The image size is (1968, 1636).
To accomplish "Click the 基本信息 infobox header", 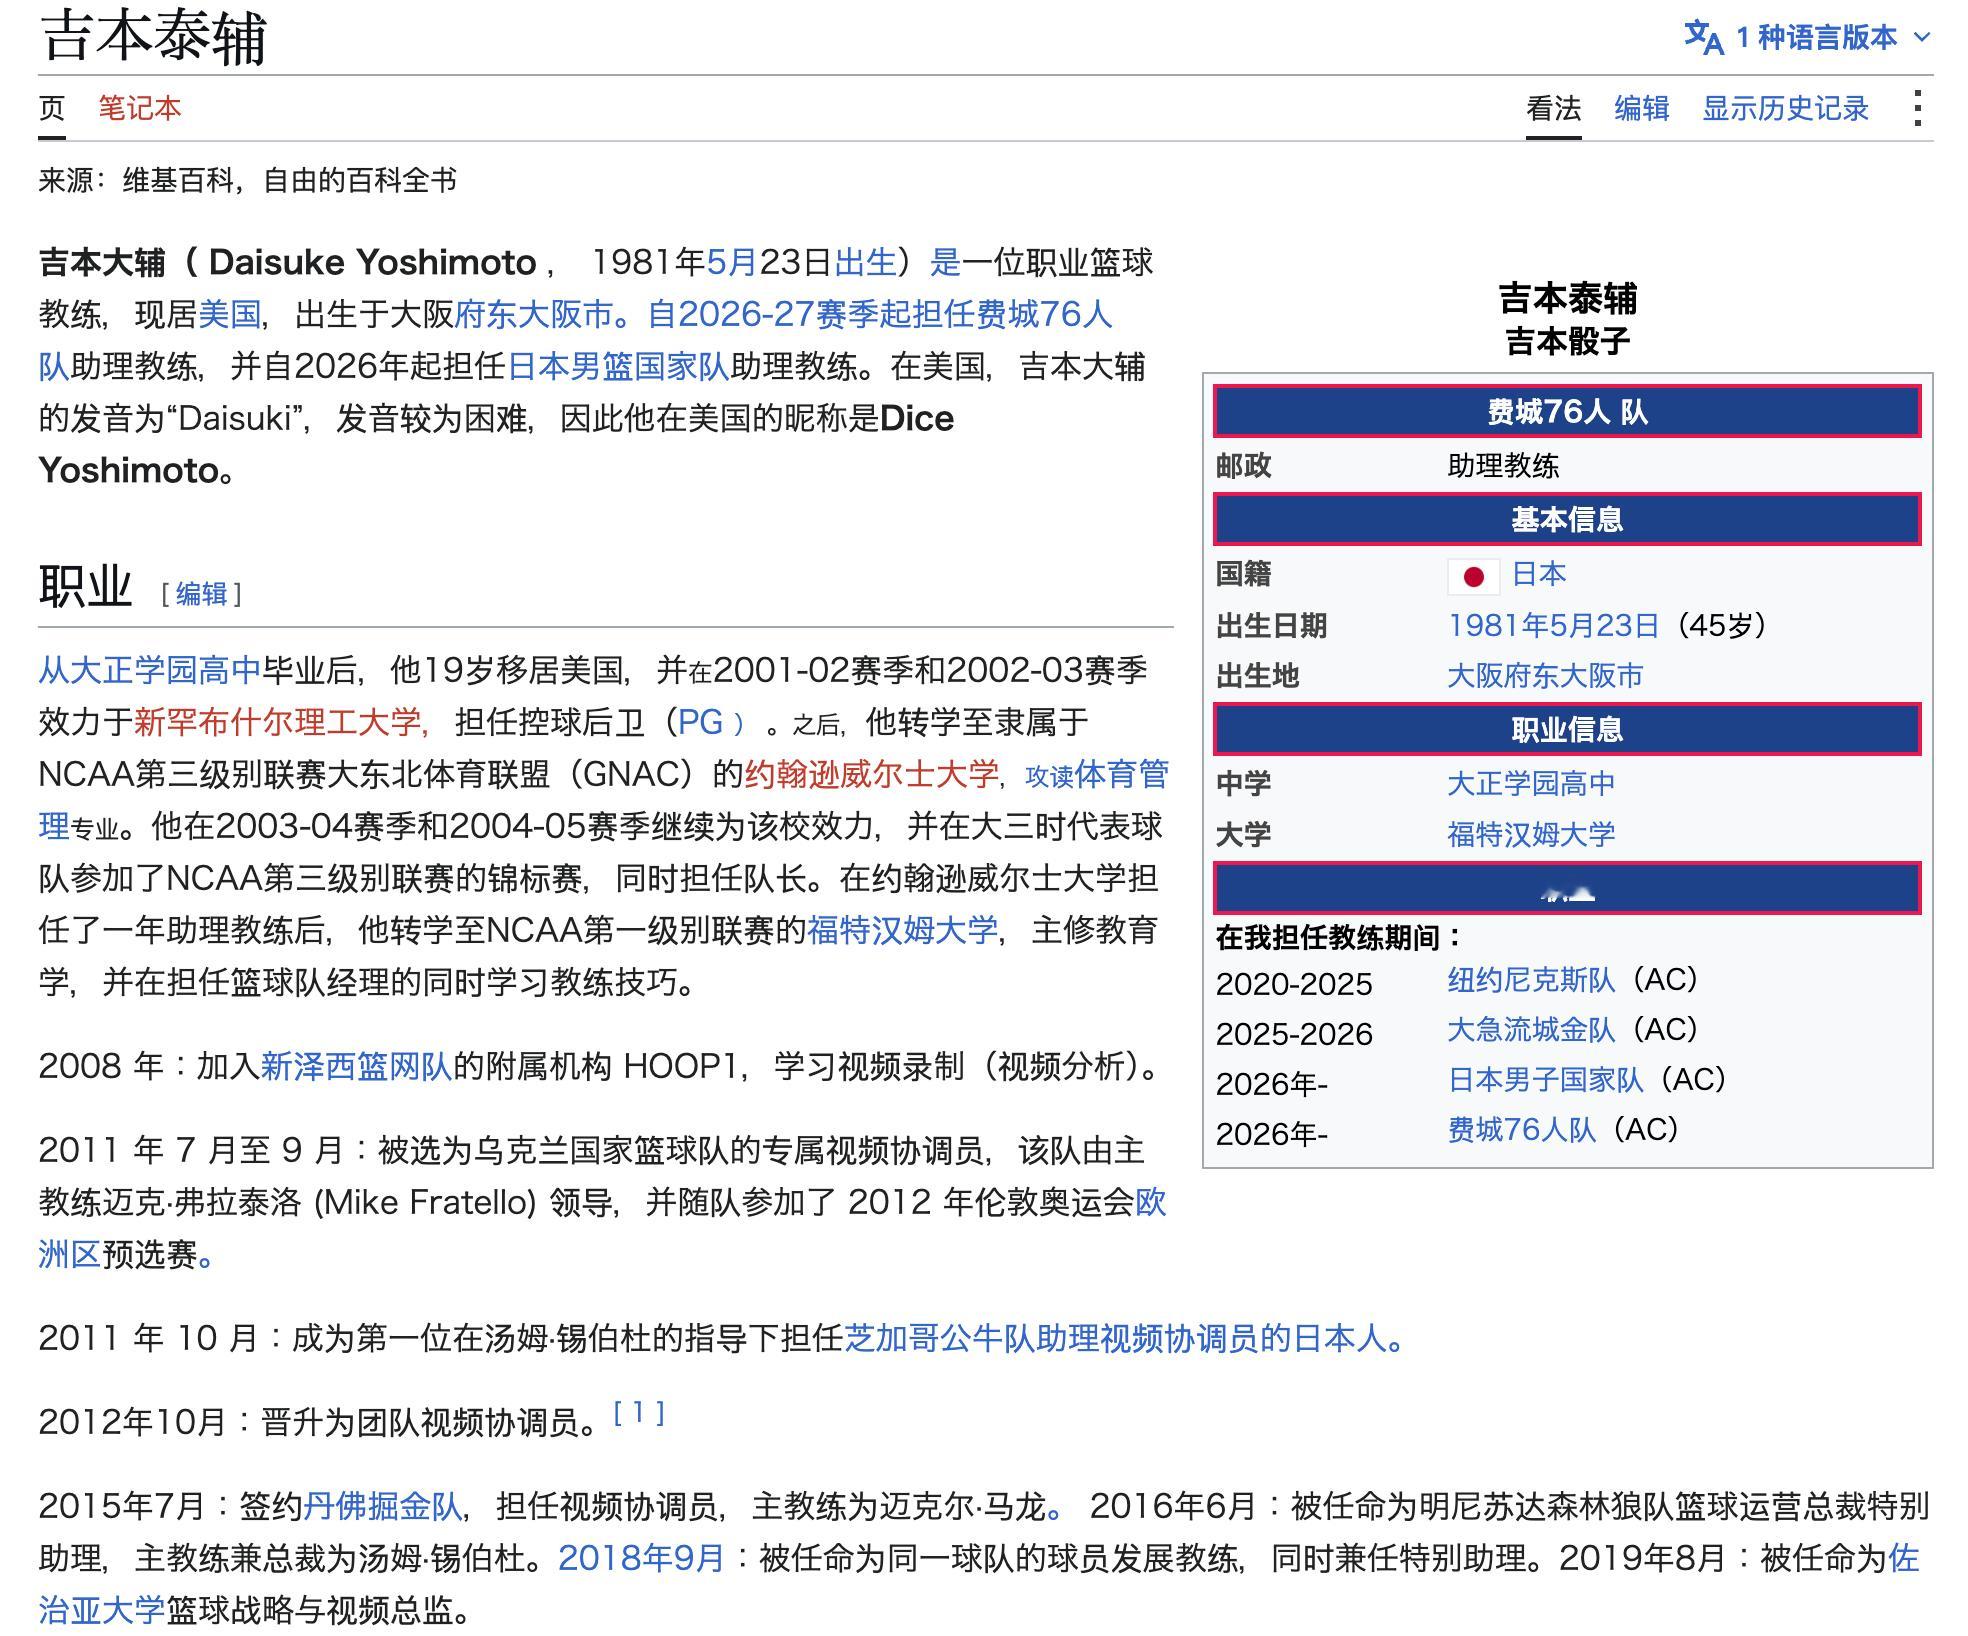I will click(1567, 519).
